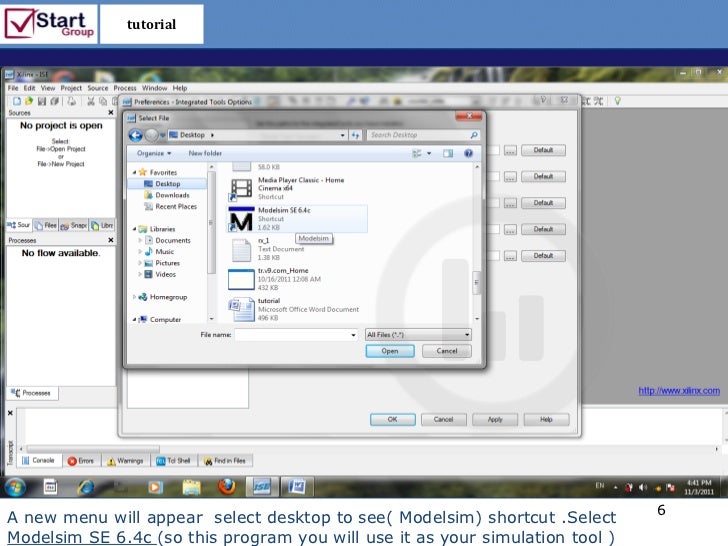Click Back arrow in Select File dialog
728x546 pixels.
(x=136, y=135)
